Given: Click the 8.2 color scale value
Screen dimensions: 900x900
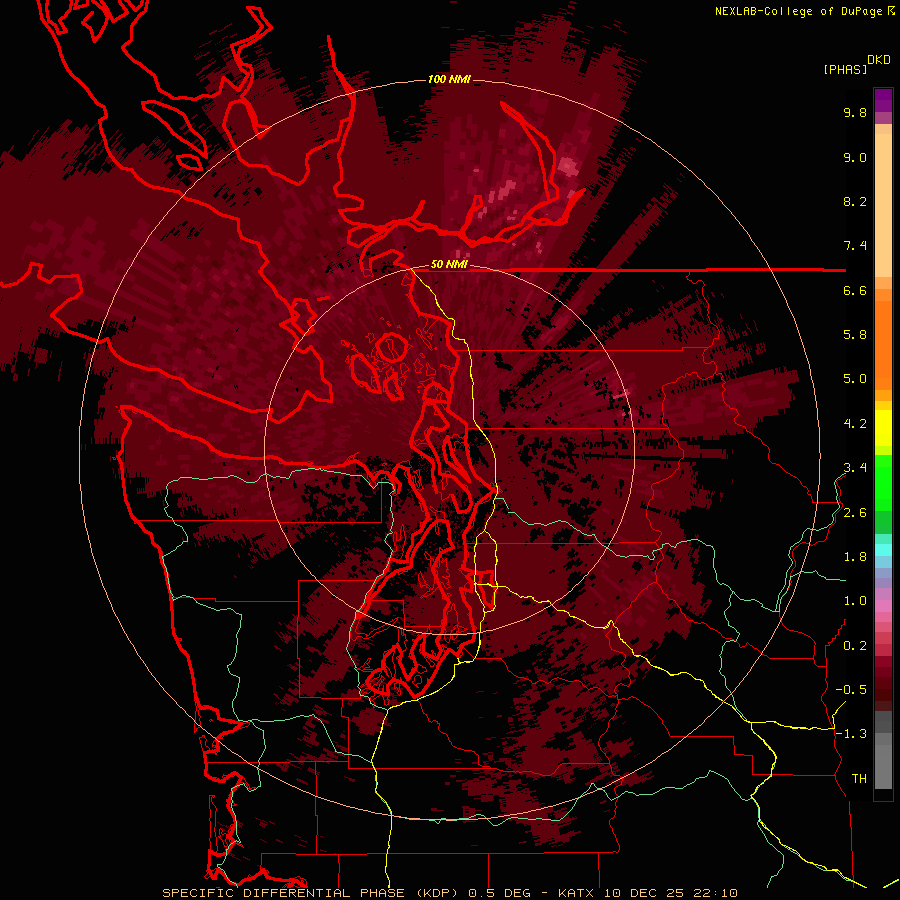Looking at the screenshot, I should [x=855, y=201].
